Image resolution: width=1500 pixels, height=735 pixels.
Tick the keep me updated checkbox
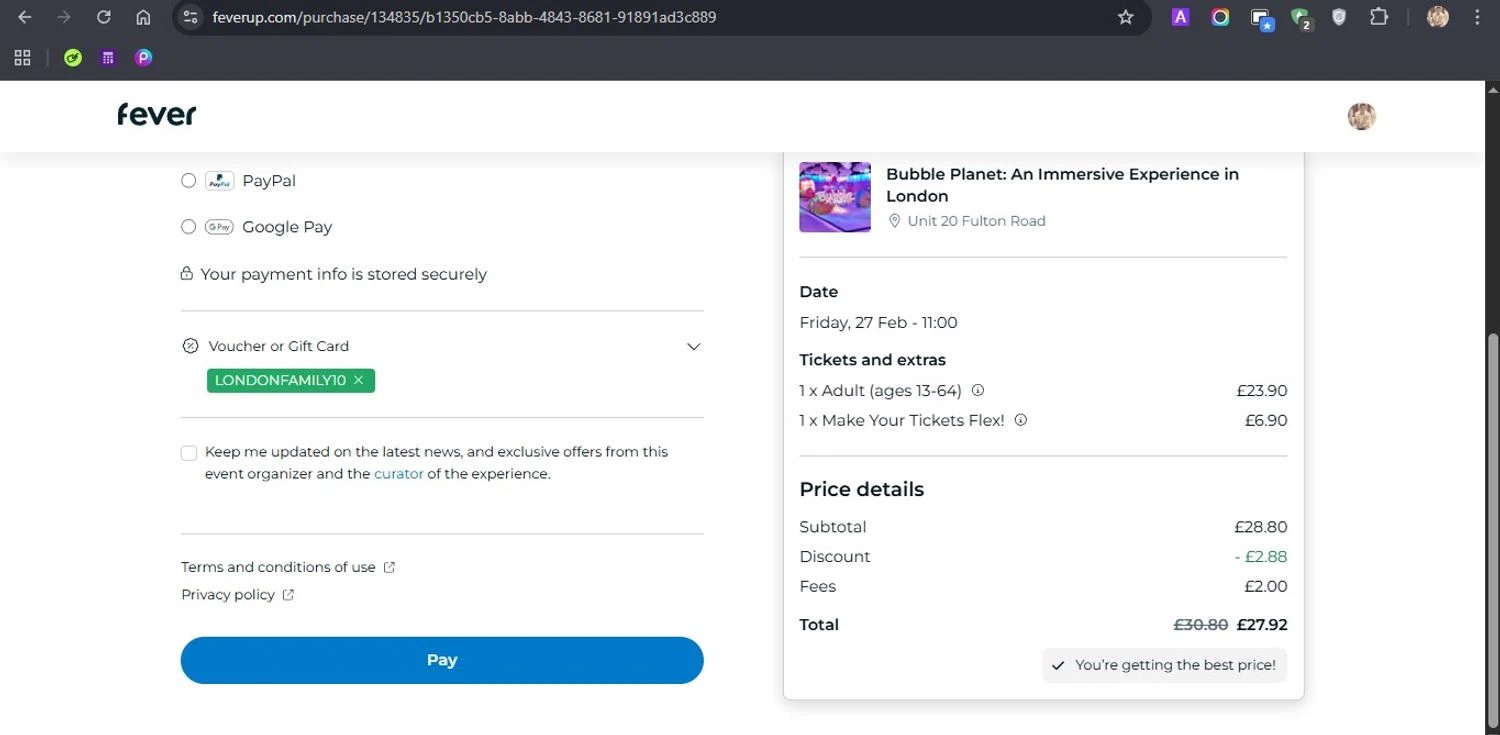pos(189,453)
